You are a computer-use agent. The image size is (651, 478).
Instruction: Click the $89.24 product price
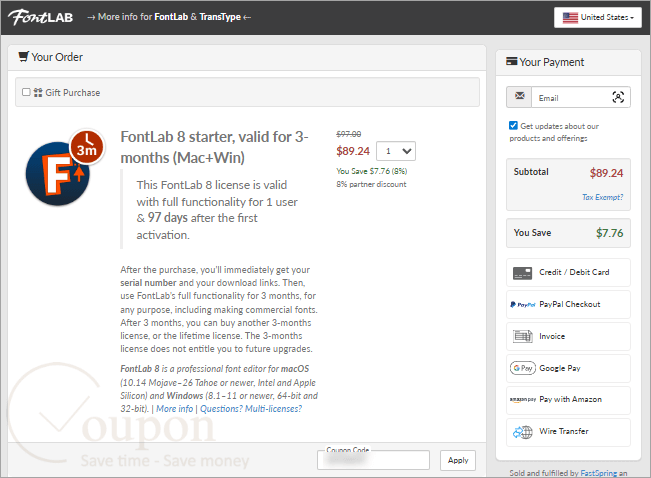(x=353, y=151)
